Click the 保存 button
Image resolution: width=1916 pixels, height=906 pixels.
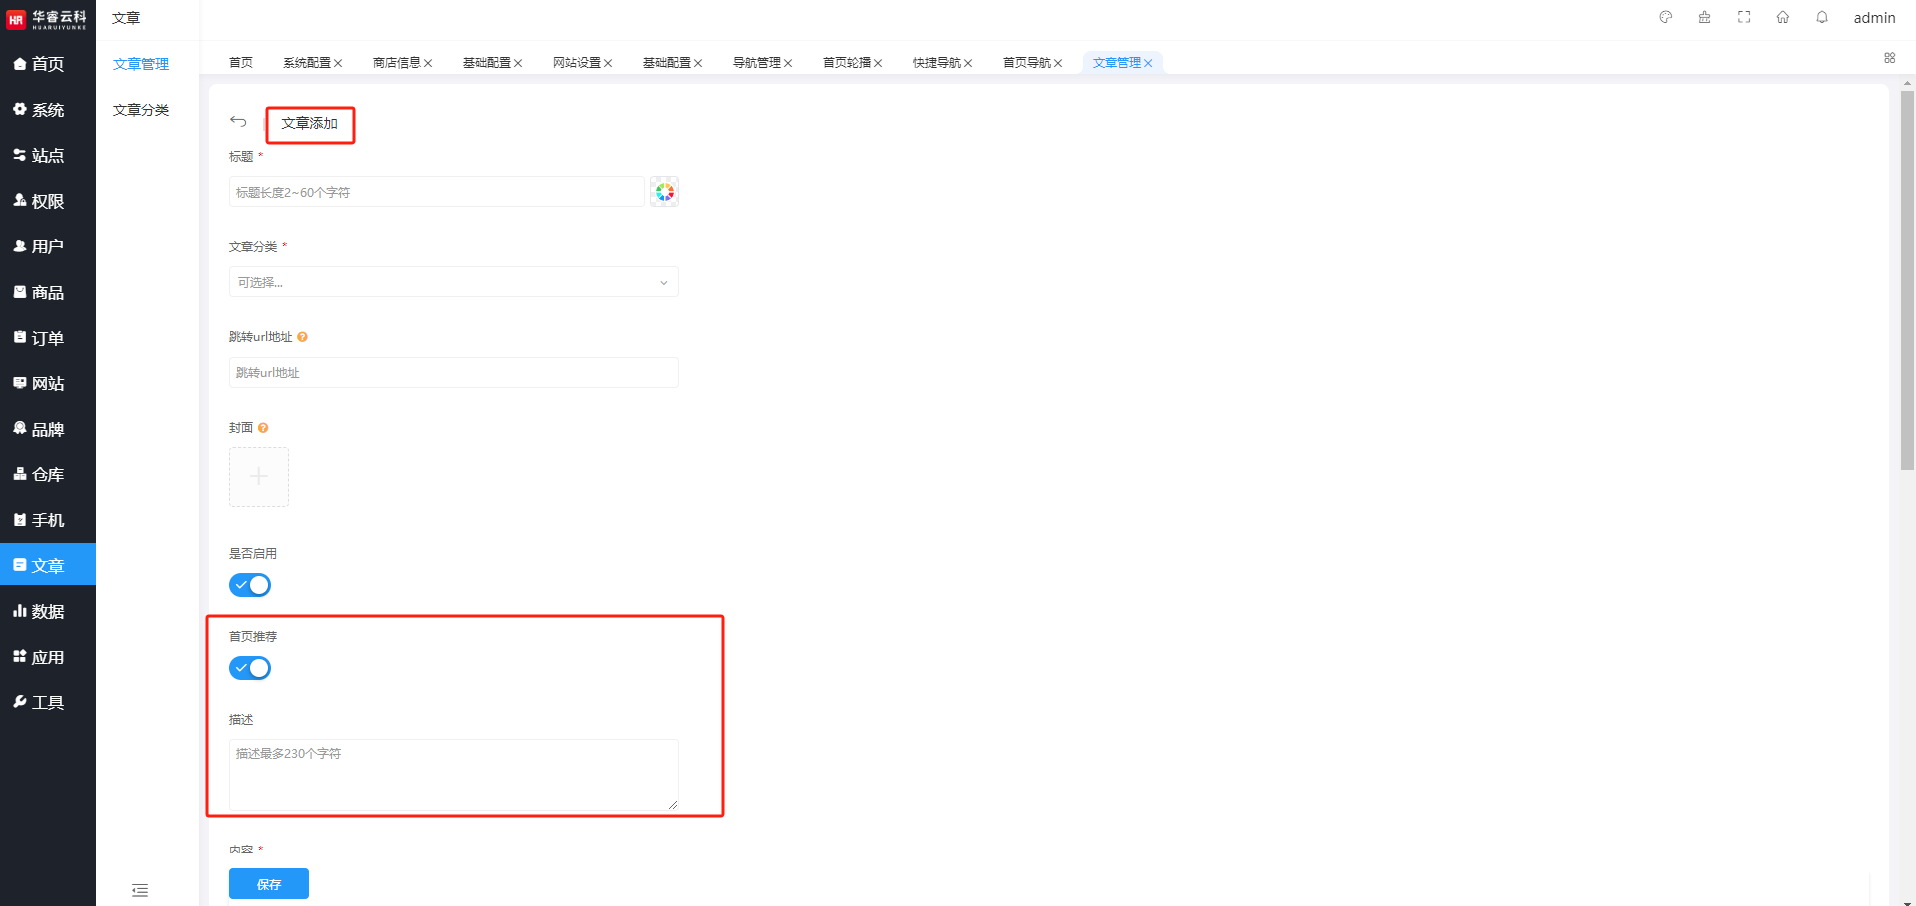[268, 884]
